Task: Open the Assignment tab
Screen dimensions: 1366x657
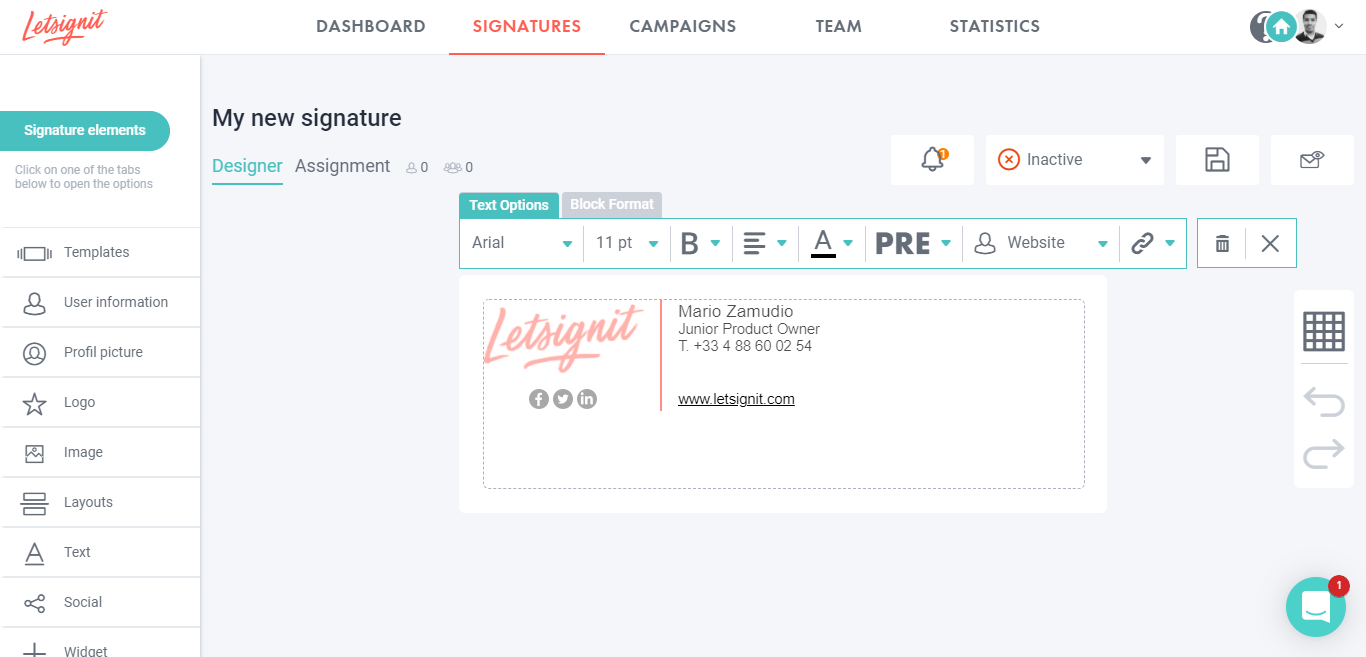Action: 342,166
